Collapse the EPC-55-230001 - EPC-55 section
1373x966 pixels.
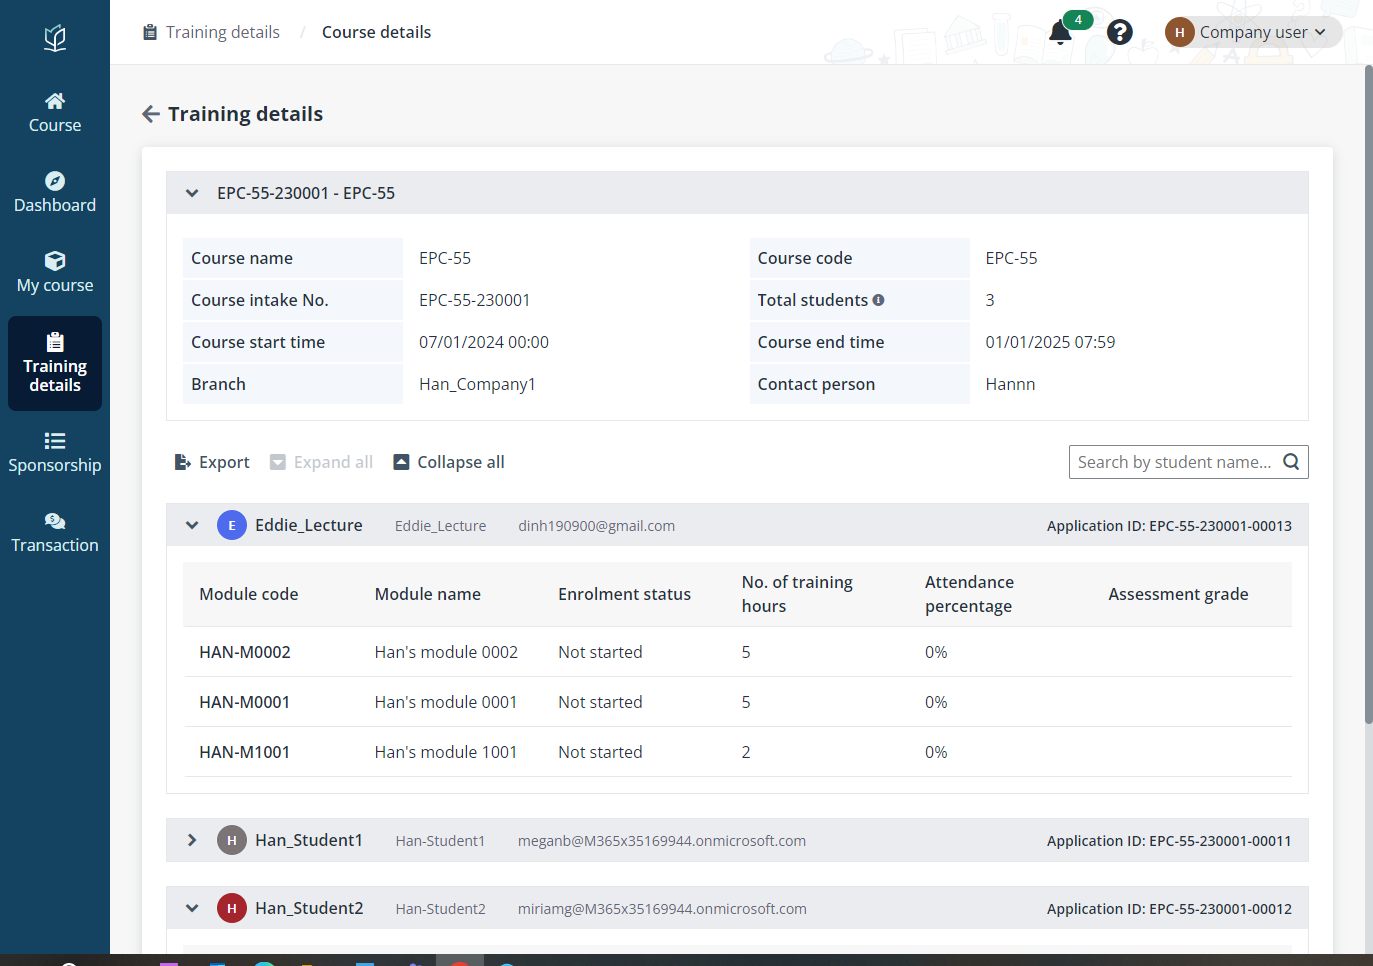pos(192,193)
